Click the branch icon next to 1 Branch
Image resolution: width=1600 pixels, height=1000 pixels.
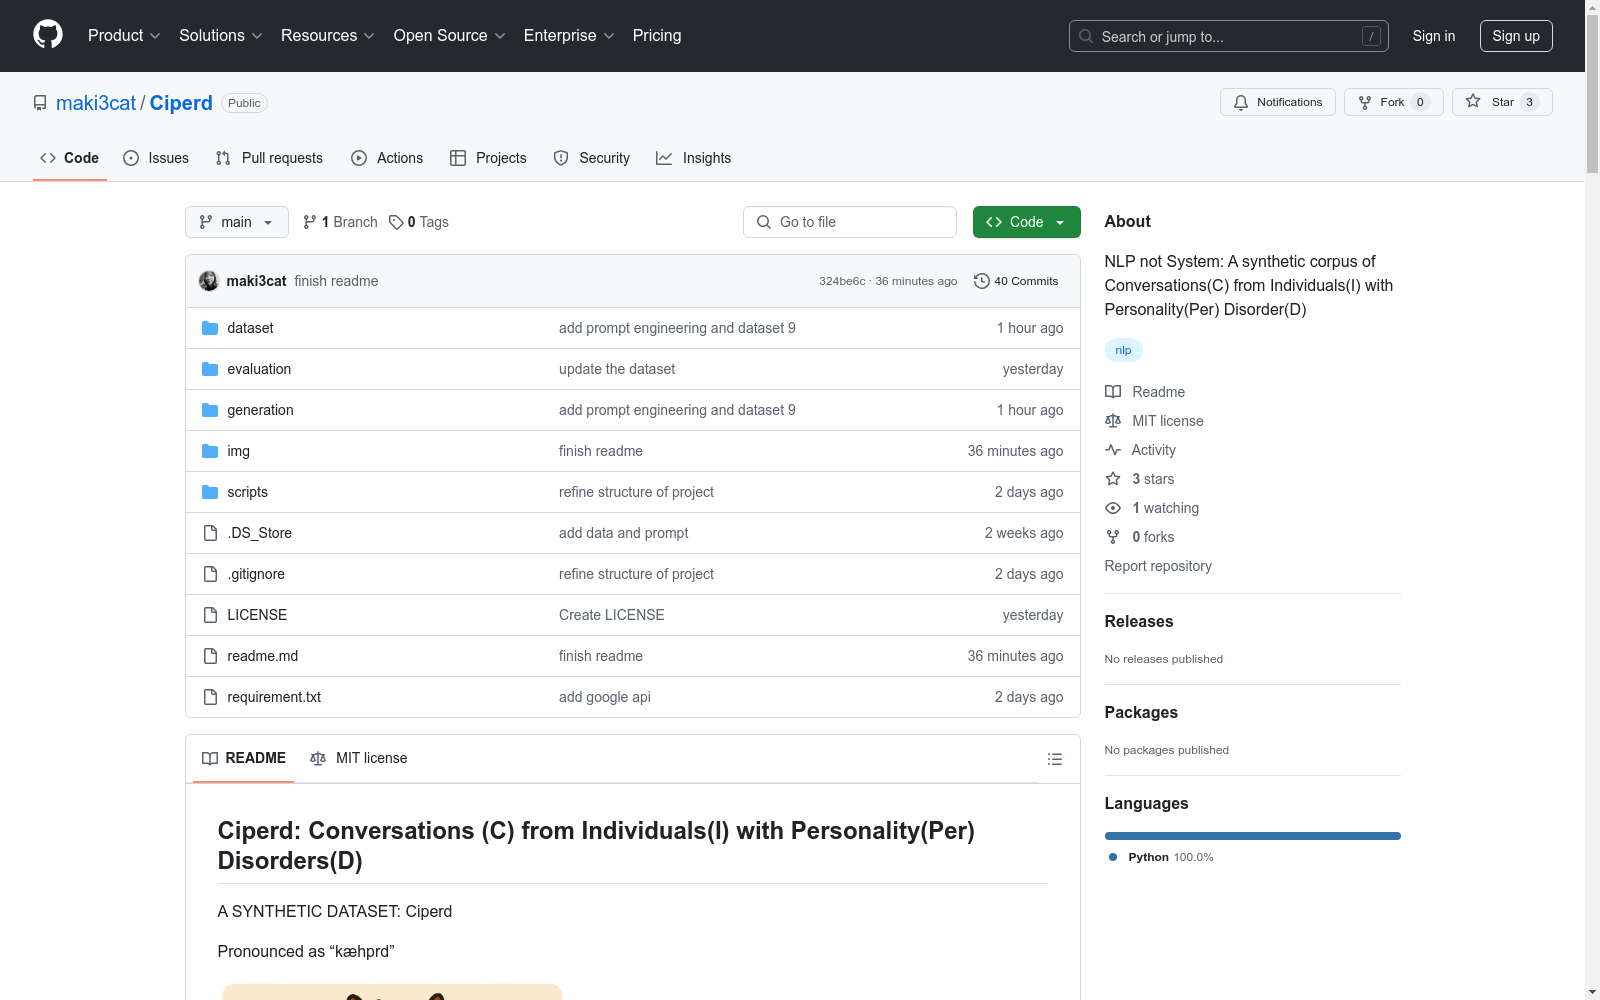[x=310, y=222]
